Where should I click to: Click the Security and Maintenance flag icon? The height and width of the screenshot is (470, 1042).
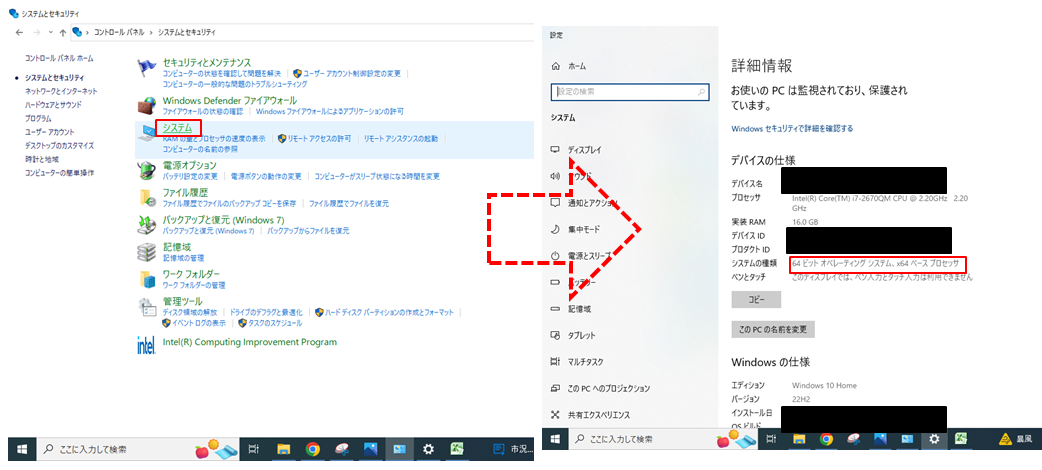146,68
